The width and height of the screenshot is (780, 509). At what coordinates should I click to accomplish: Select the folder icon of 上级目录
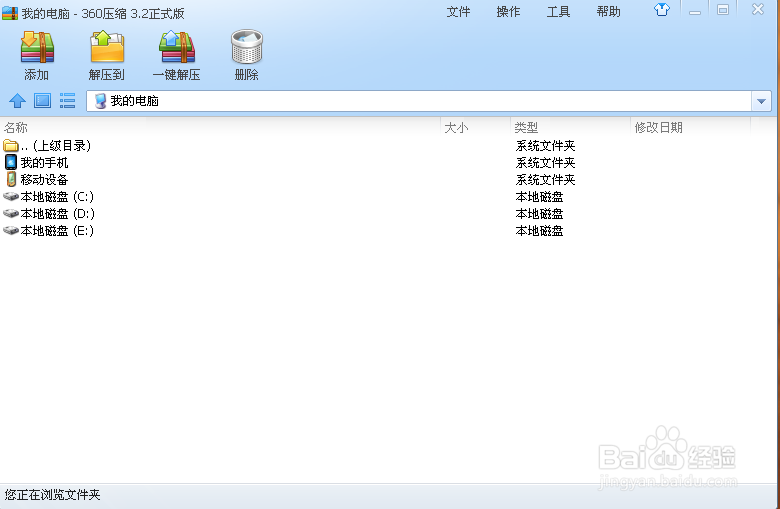pos(10,145)
